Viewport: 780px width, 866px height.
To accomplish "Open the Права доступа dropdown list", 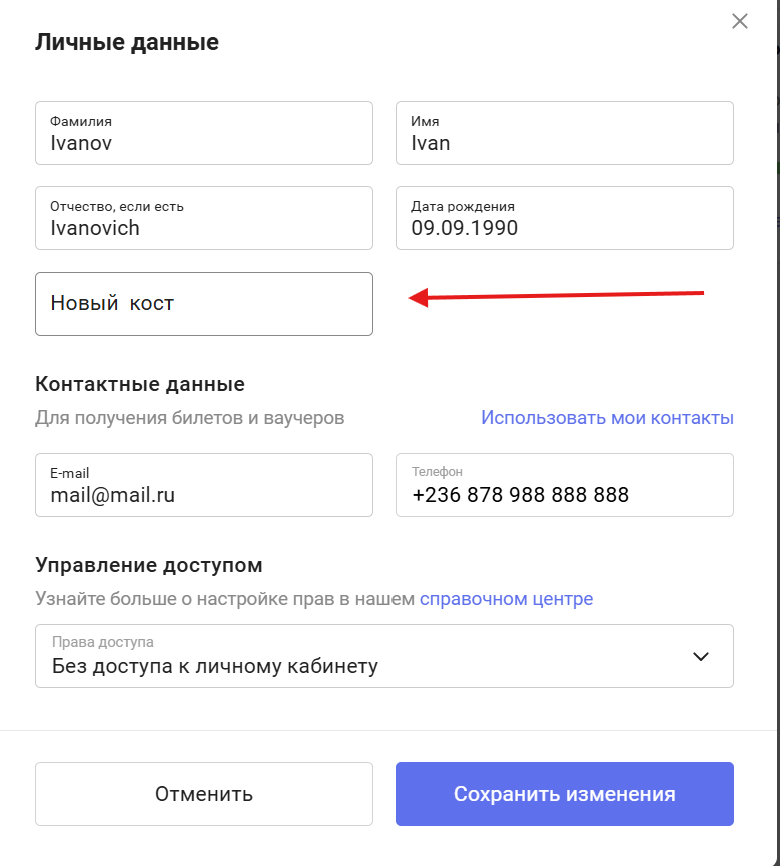I will point(384,656).
